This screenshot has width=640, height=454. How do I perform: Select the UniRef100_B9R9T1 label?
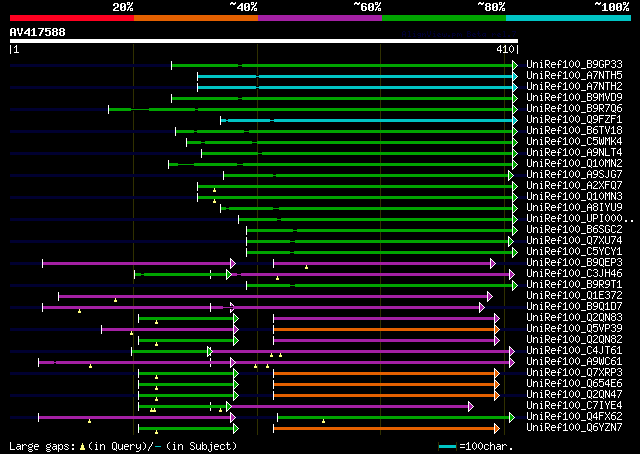click(574, 285)
